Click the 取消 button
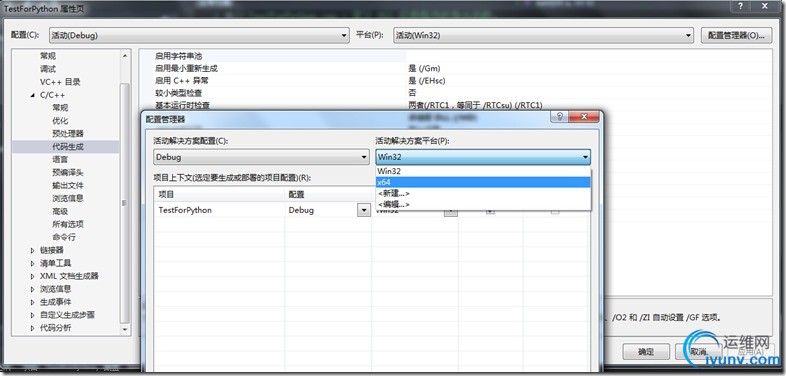This screenshot has width=786, height=376. pos(698,351)
